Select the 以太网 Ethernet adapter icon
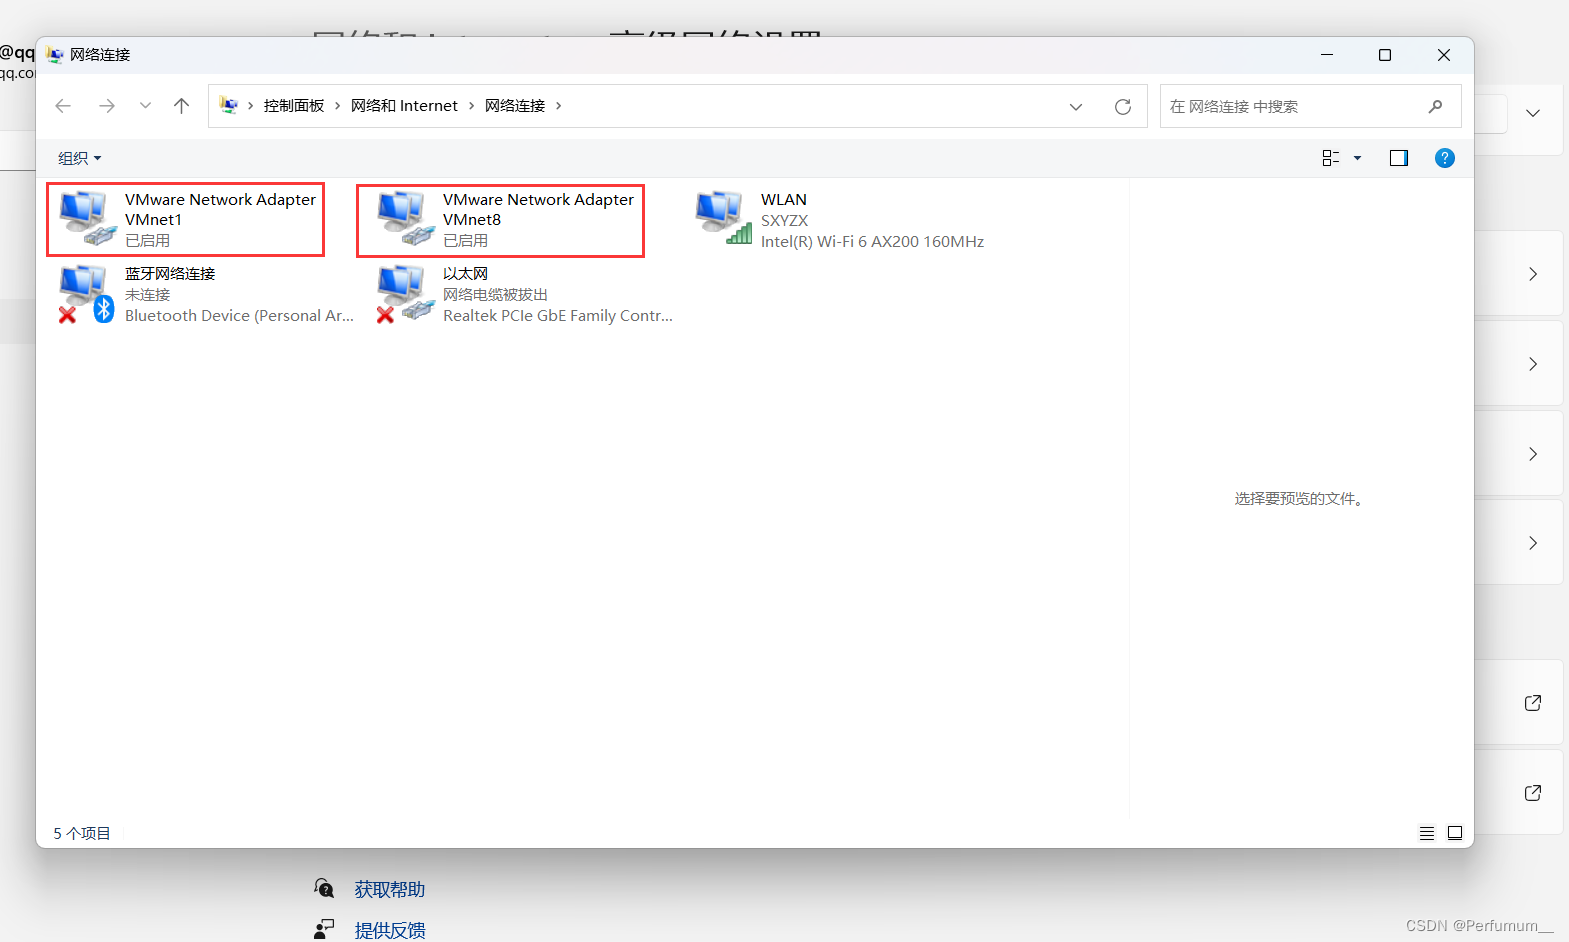Image resolution: width=1569 pixels, height=942 pixels. coord(405,293)
